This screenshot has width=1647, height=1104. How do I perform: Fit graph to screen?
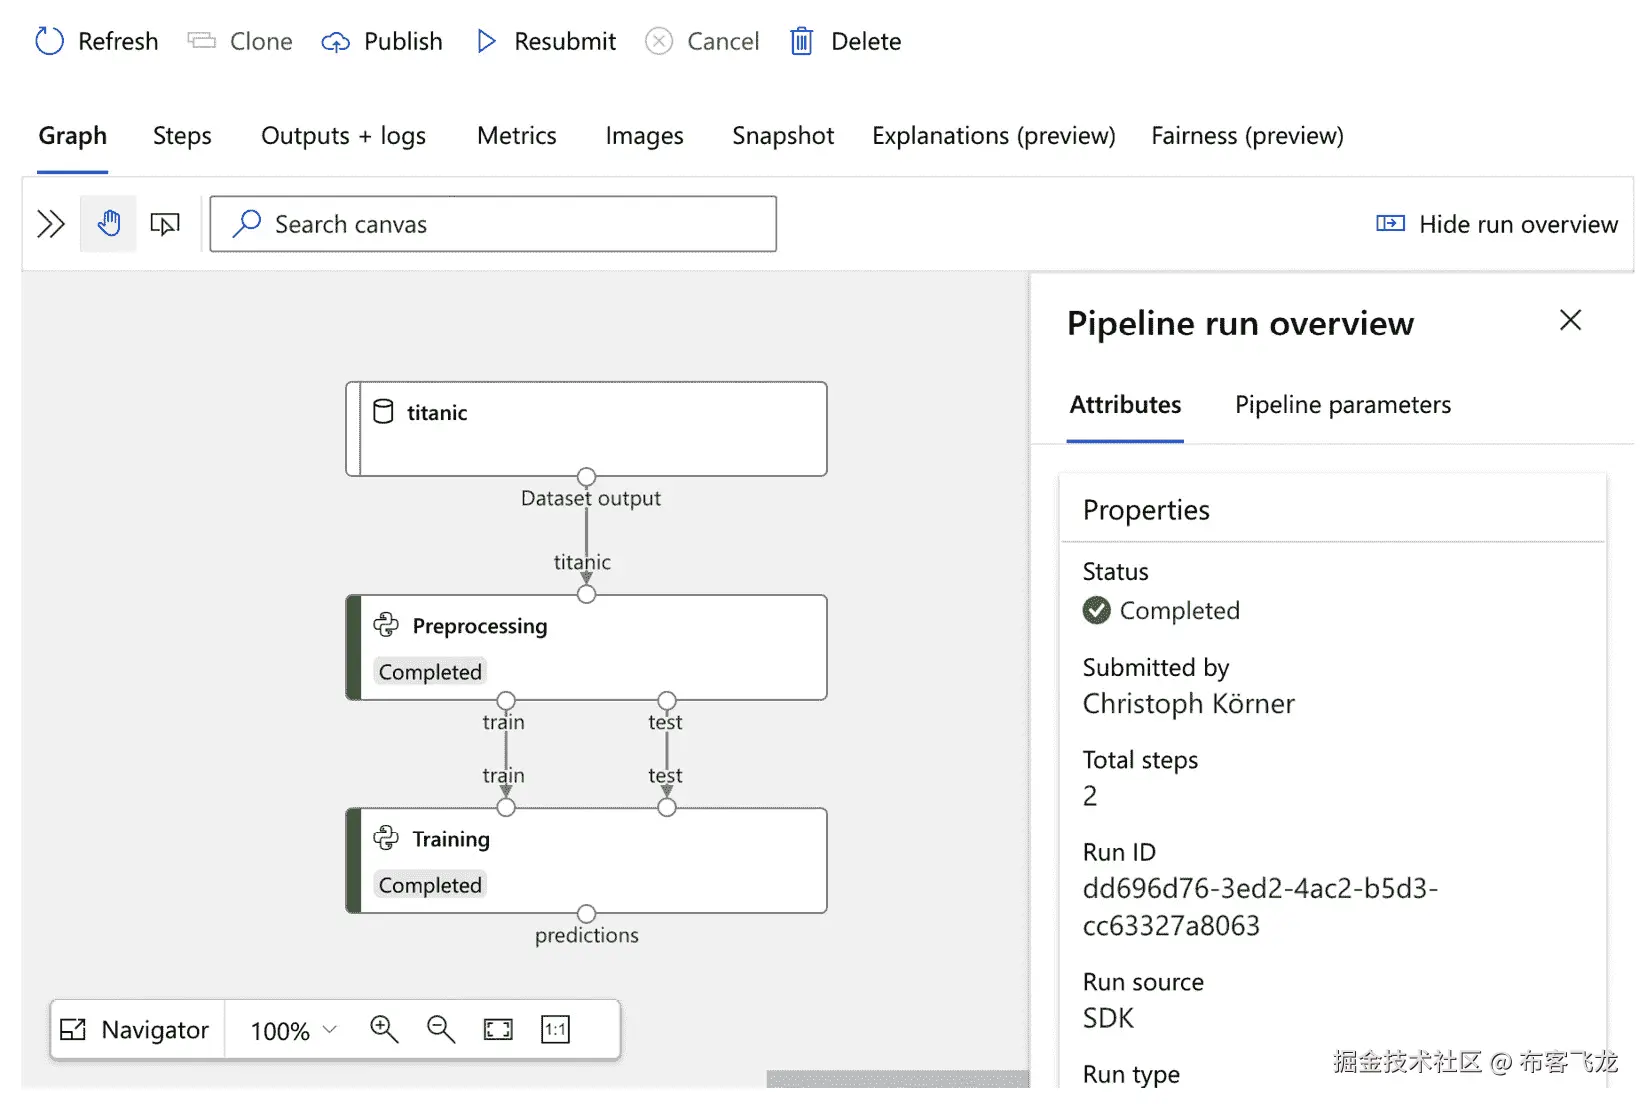click(498, 1029)
